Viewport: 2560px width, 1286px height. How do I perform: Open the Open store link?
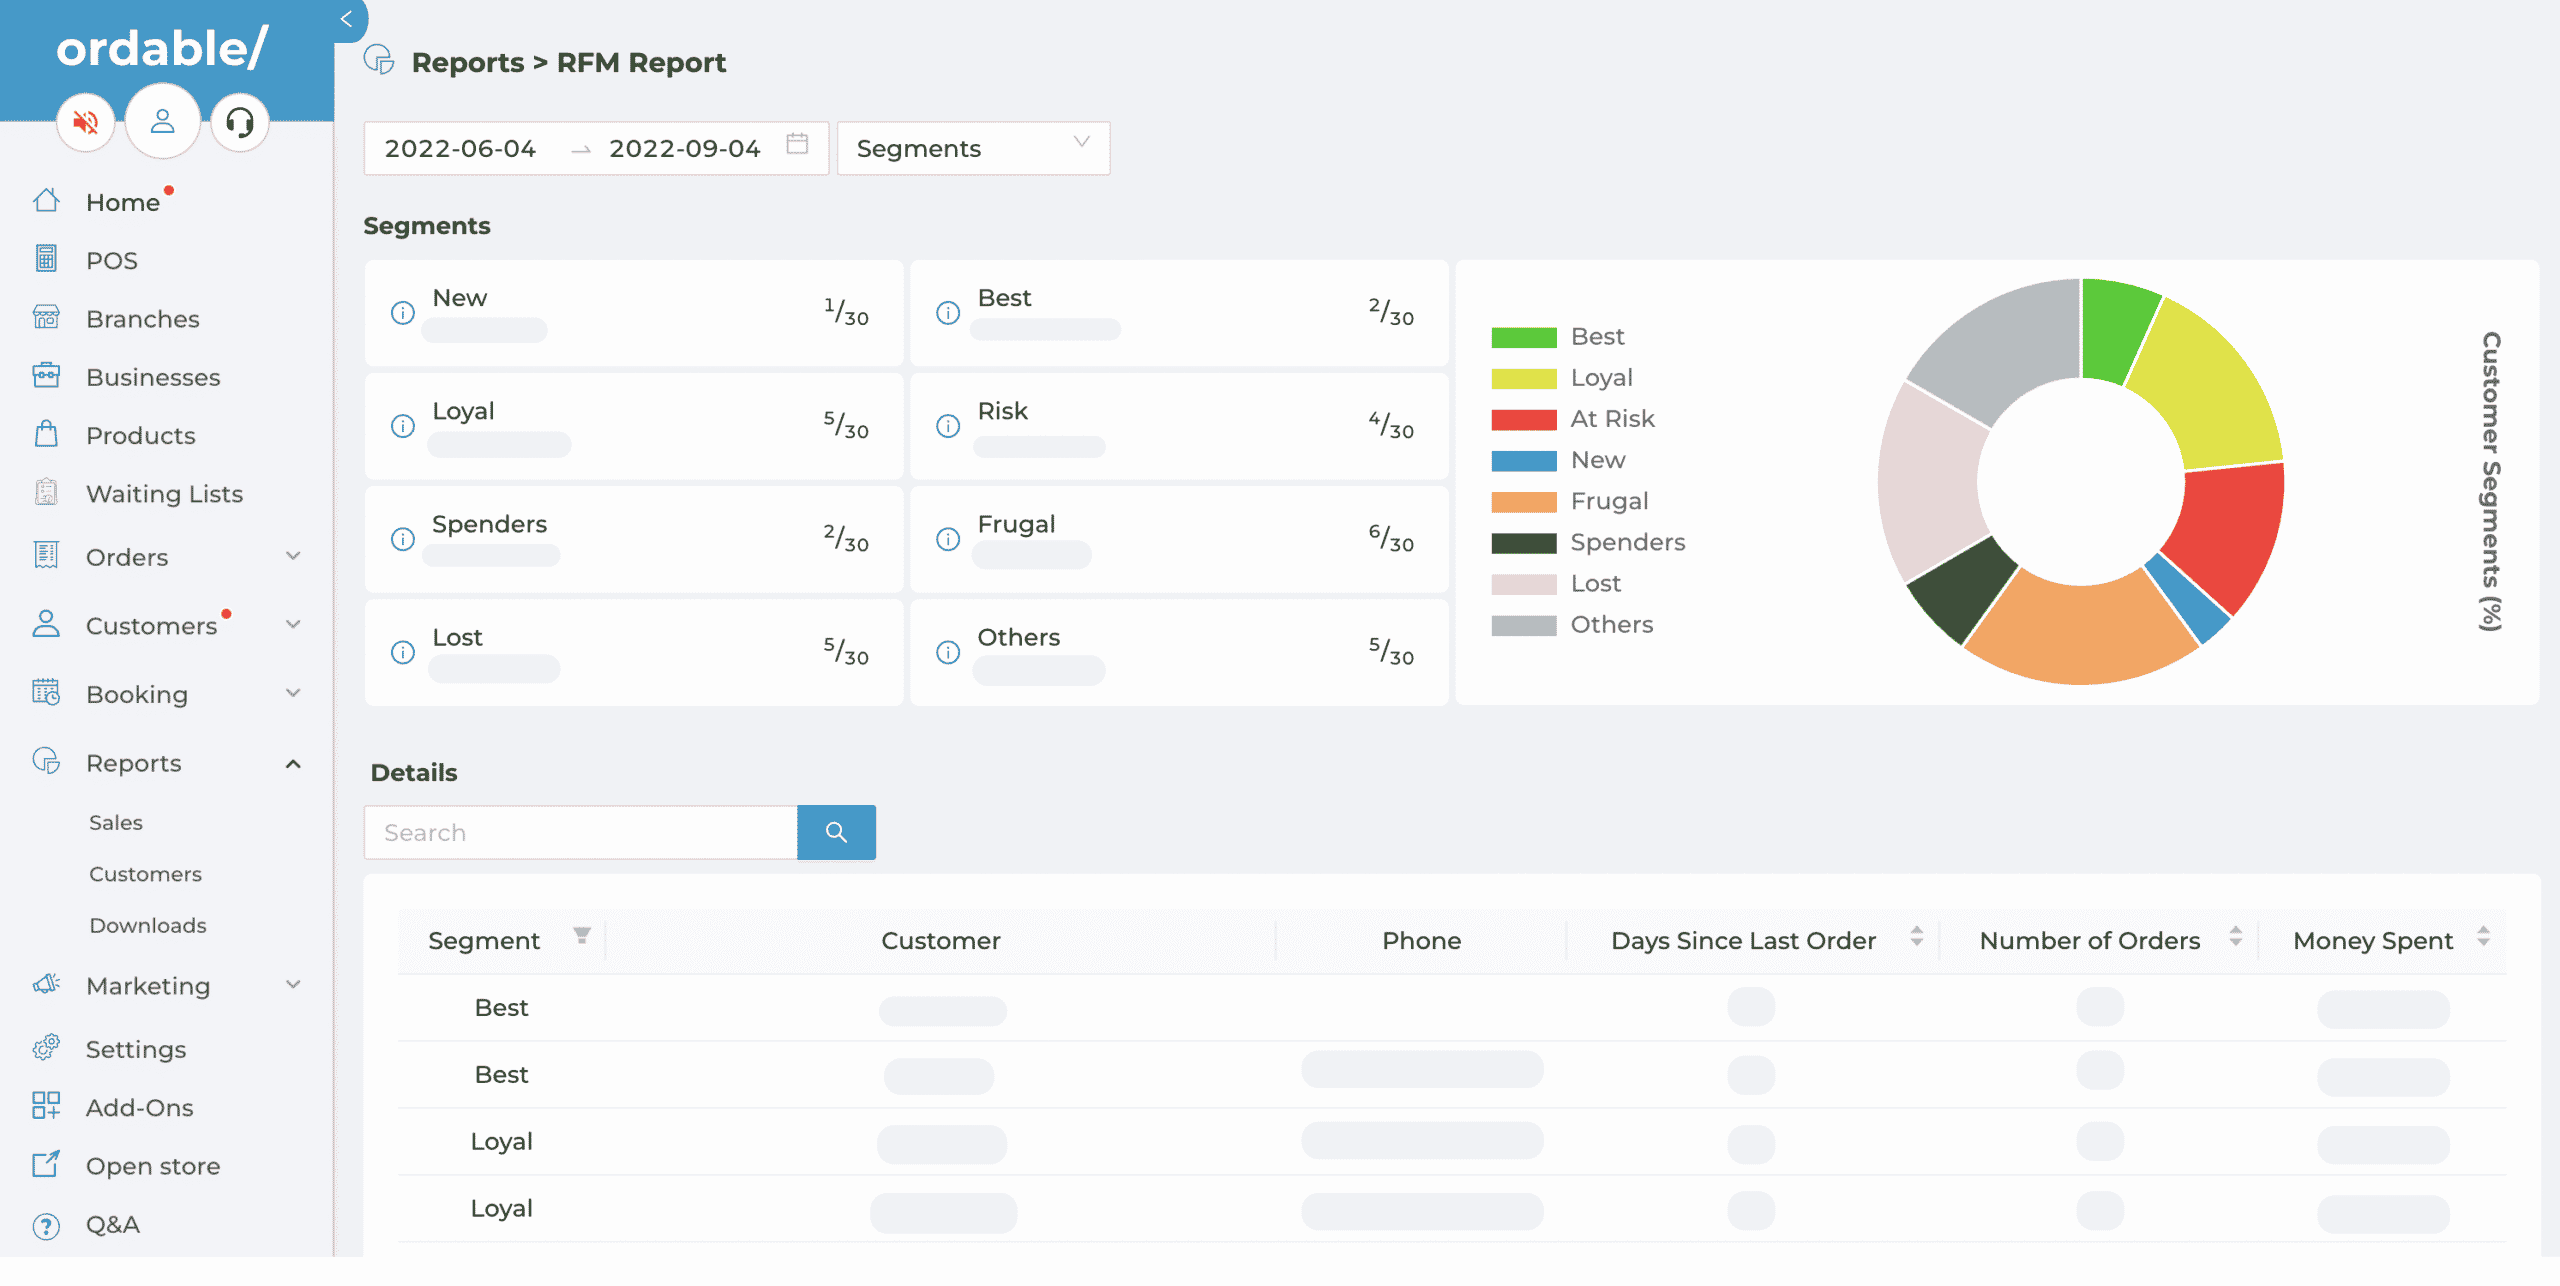point(153,1166)
